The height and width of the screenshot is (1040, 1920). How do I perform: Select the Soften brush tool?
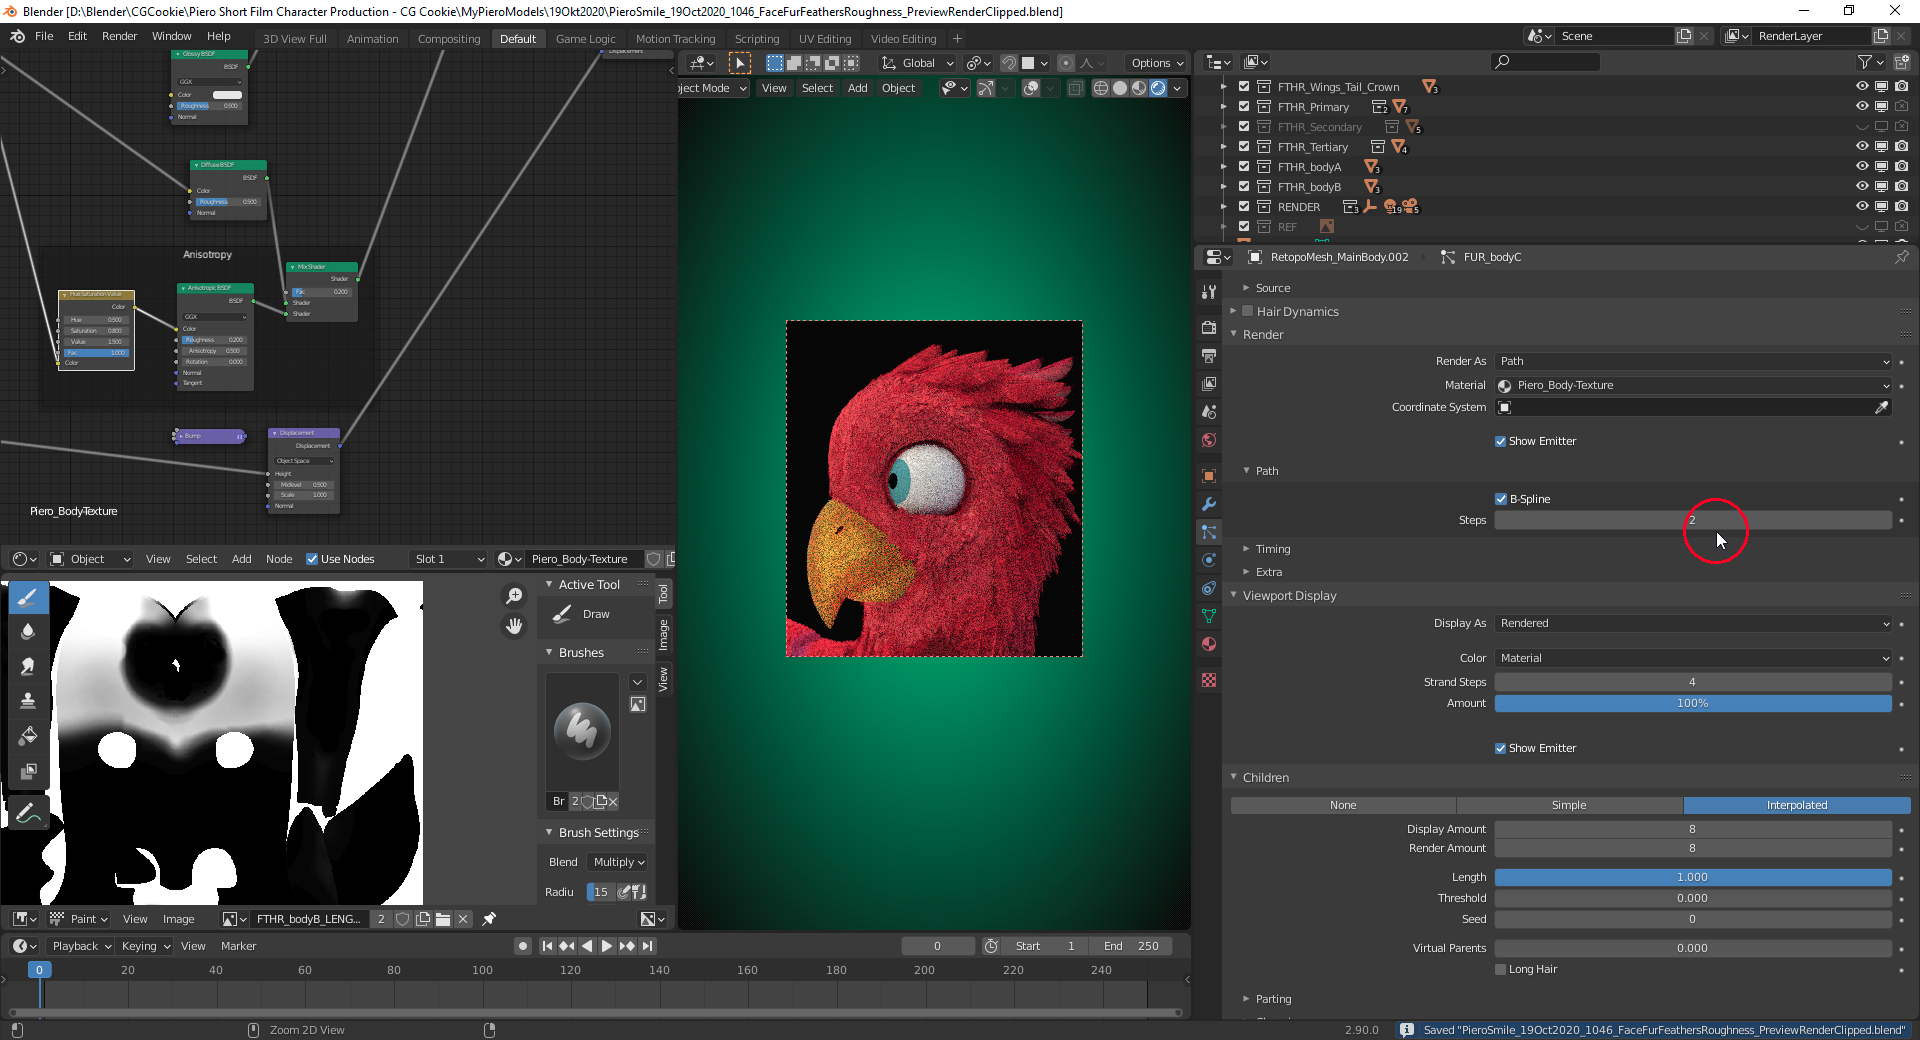28,631
